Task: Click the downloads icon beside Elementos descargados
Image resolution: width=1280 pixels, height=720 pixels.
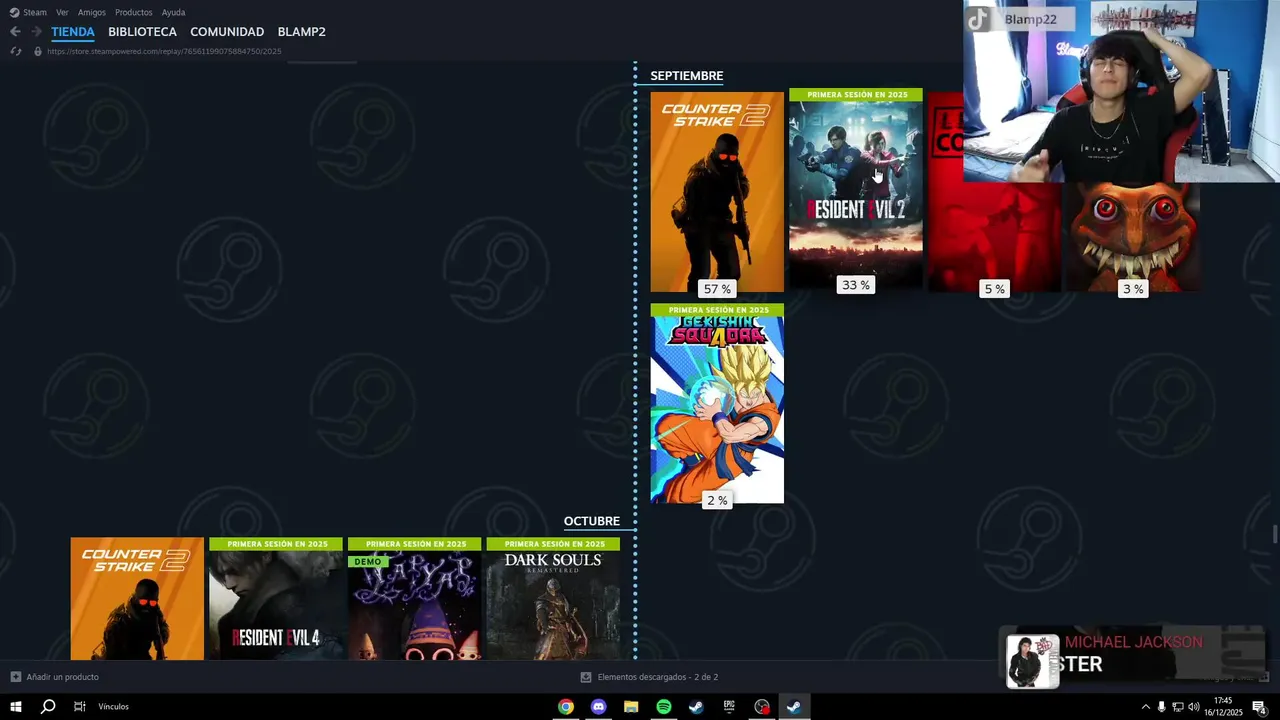Action: tap(586, 677)
